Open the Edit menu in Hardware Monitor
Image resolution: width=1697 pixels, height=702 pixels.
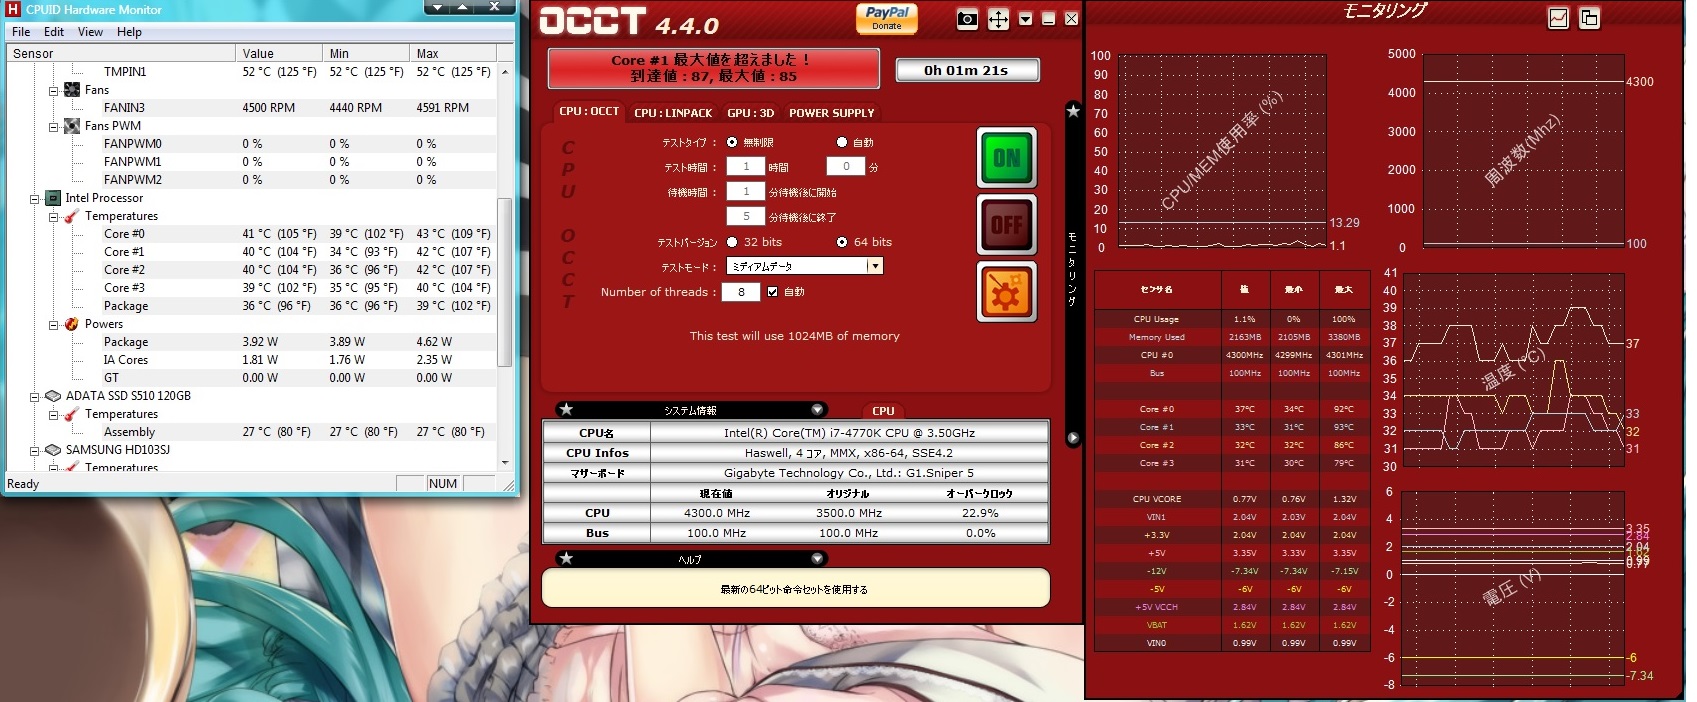(54, 32)
